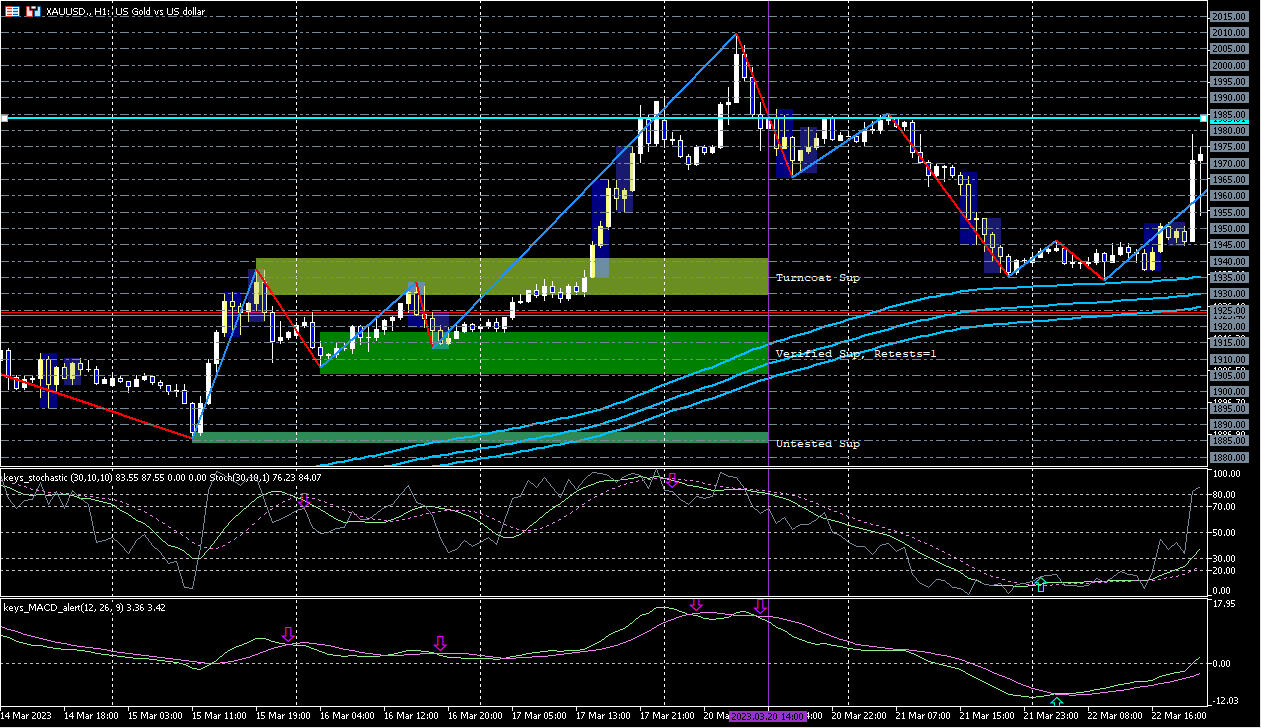Click the 1960.00 price scale label
Screen dimensions: 1261x728
click(1228, 196)
